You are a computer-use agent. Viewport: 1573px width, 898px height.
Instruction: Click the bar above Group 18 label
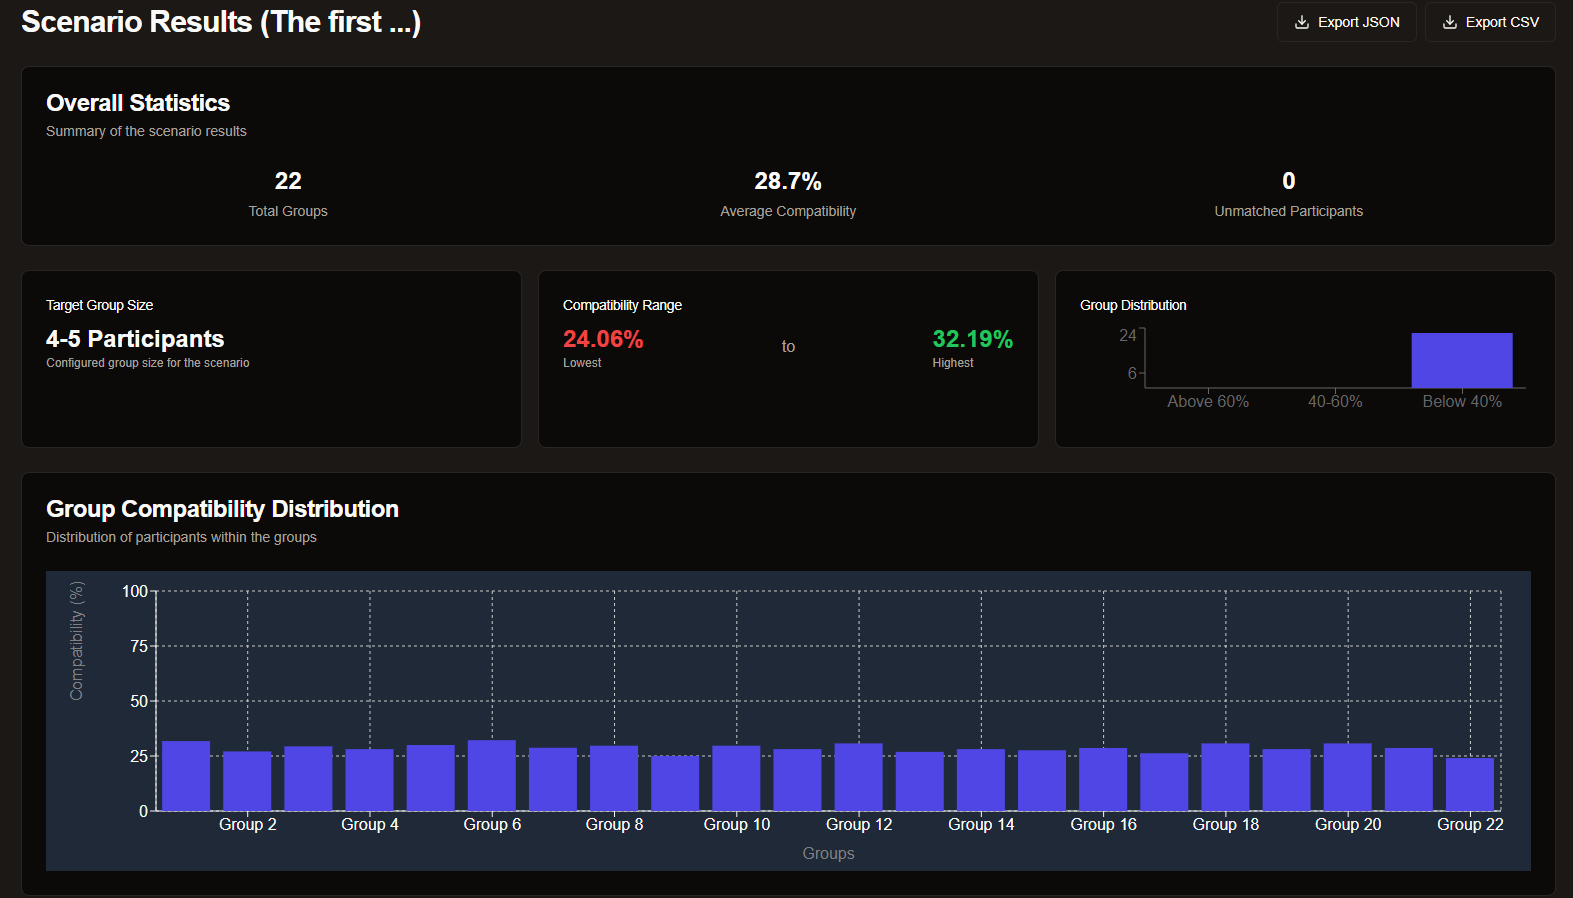coord(1225,777)
